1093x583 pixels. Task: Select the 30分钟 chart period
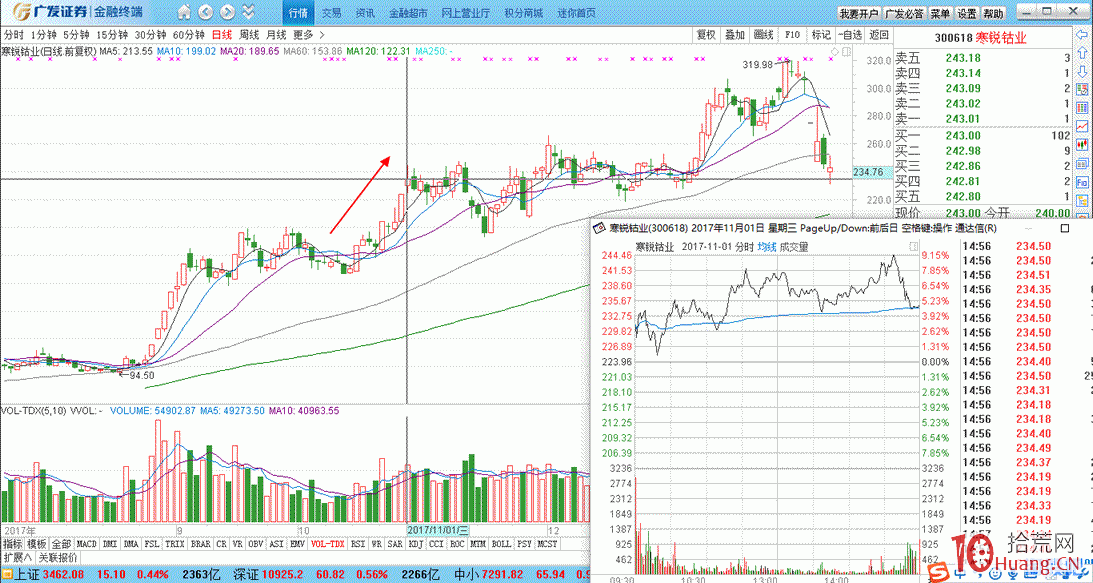[150, 34]
